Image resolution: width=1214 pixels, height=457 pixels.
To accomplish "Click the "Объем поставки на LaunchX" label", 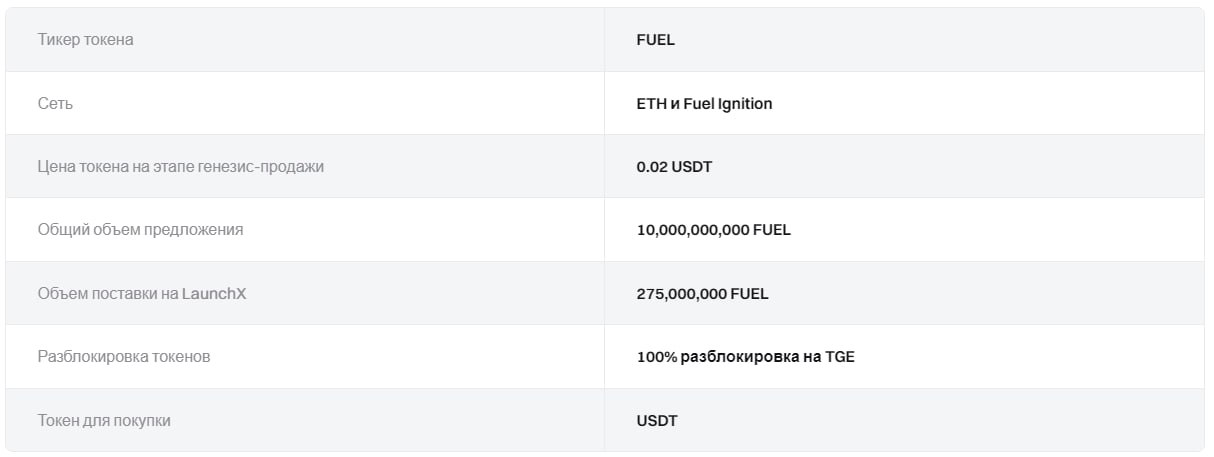I will [141, 293].
